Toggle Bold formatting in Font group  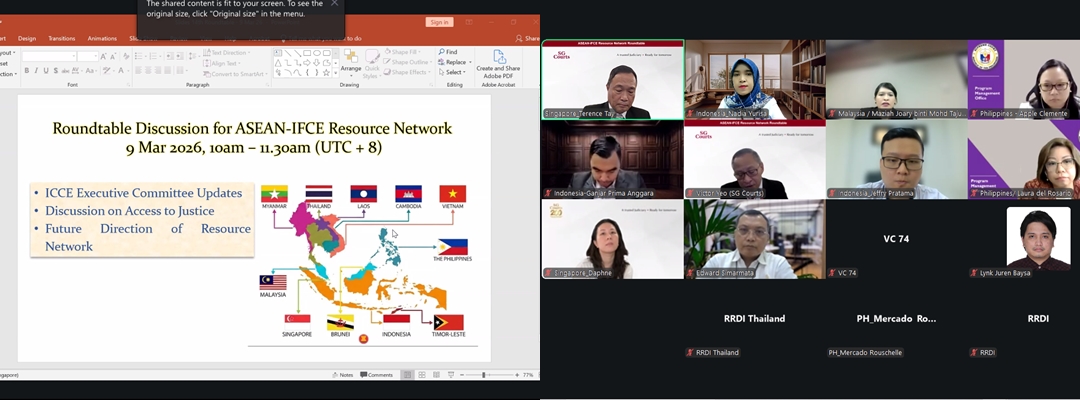[26, 70]
